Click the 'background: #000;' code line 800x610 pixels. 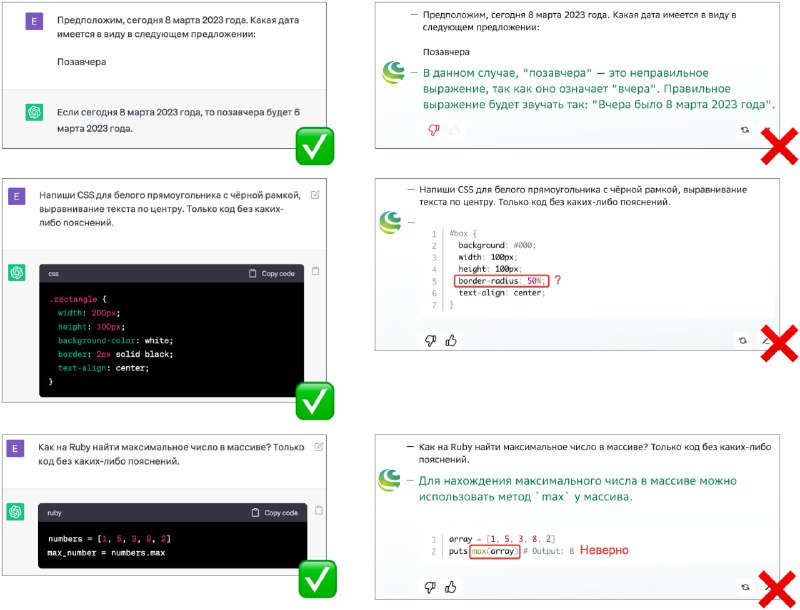click(497, 245)
